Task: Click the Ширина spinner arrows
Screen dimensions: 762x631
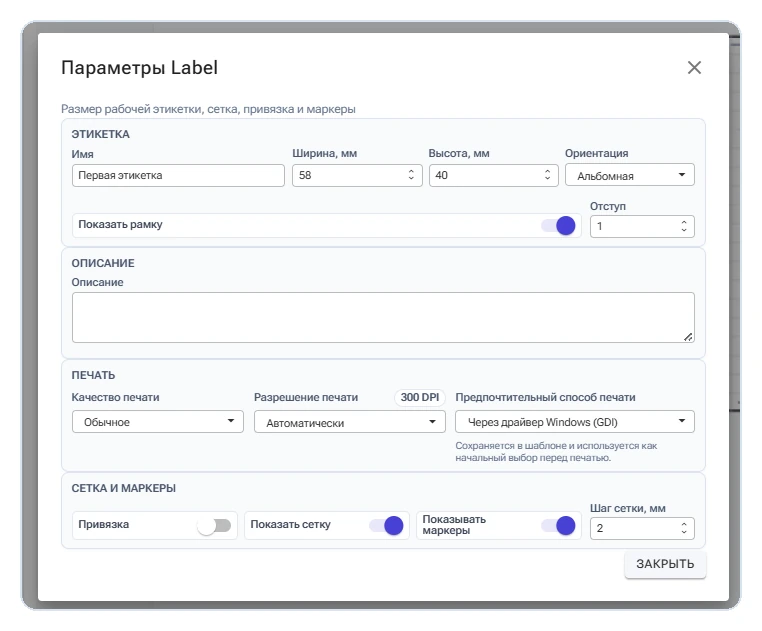Action: [x=411, y=175]
